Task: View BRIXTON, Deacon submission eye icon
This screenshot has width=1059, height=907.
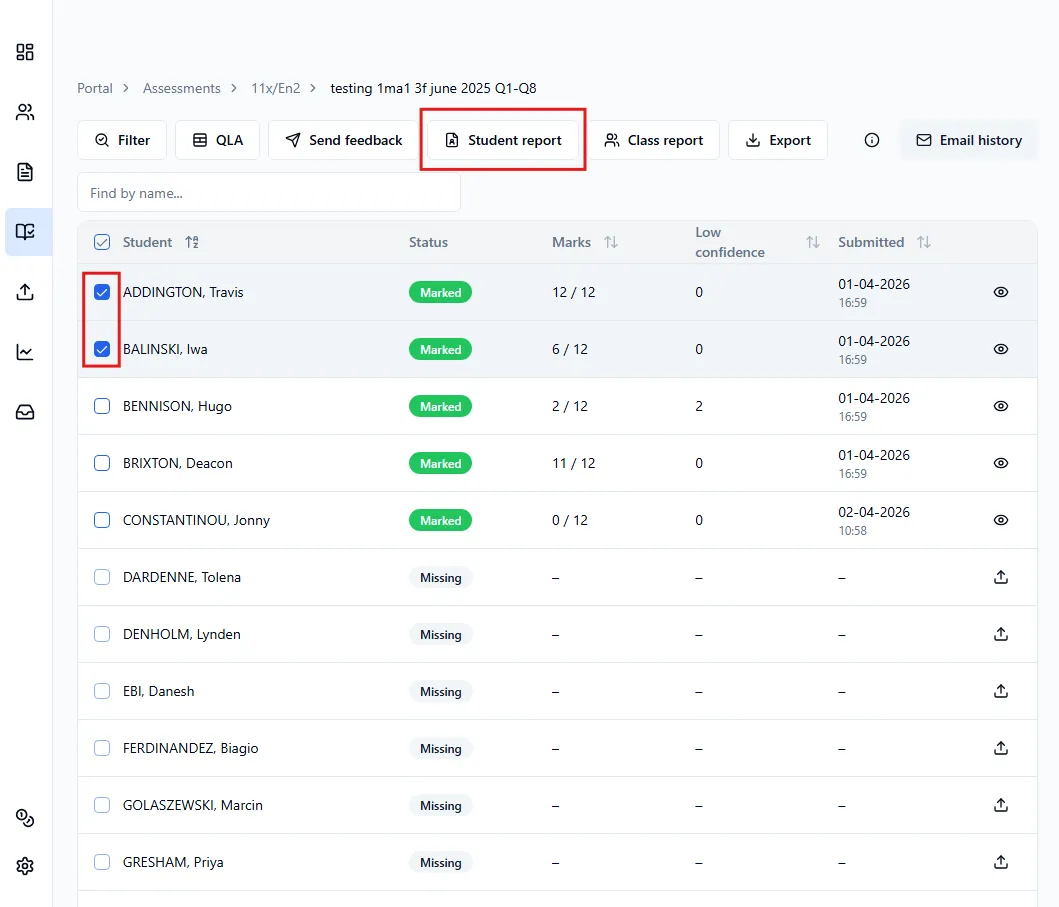Action: pos(1001,463)
